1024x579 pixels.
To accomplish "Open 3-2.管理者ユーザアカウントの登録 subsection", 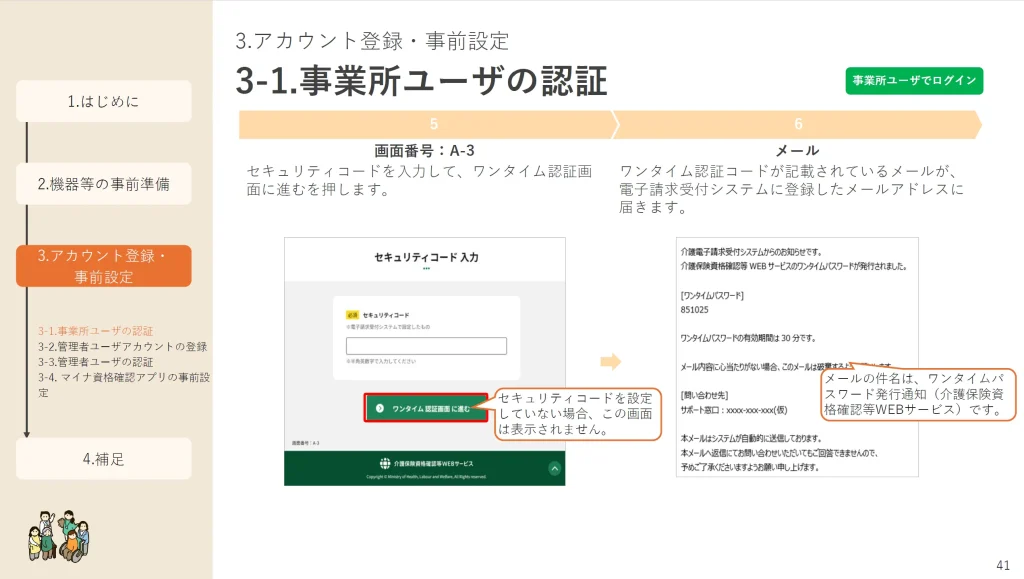I will (122, 347).
